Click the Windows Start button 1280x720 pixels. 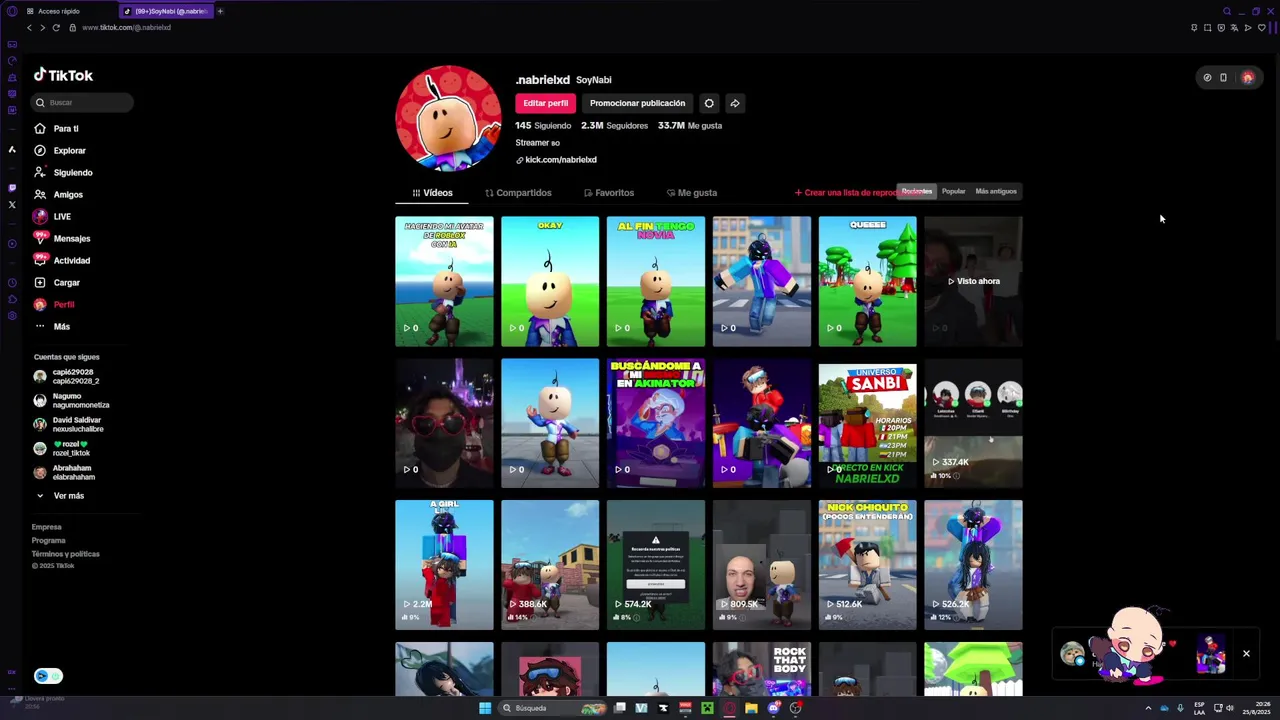point(485,708)
